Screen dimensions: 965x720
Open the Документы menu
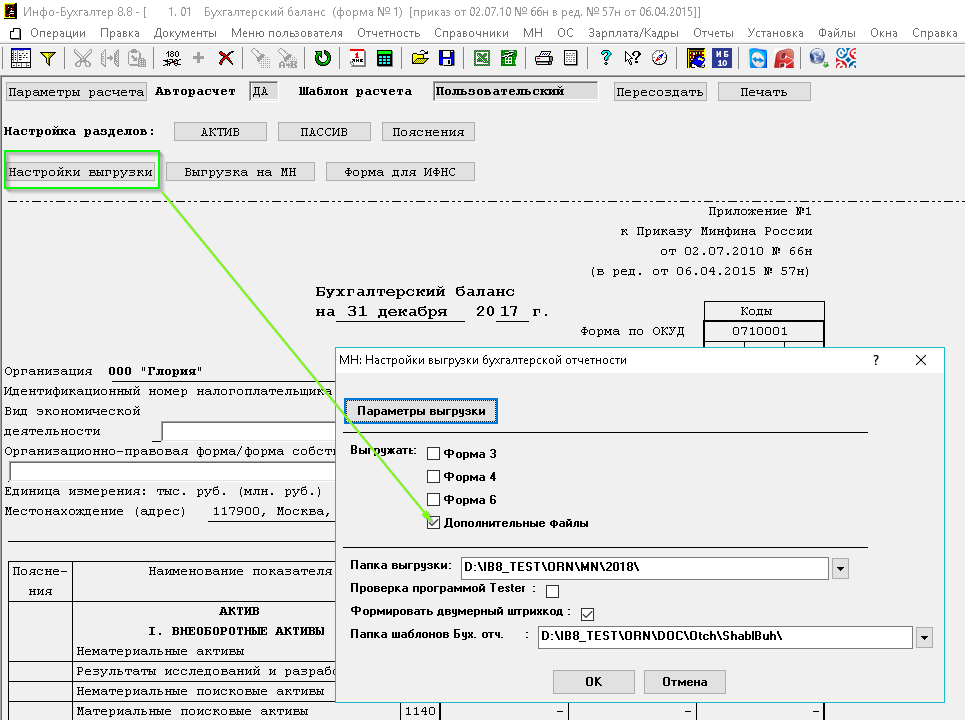[x=185, y=33]
